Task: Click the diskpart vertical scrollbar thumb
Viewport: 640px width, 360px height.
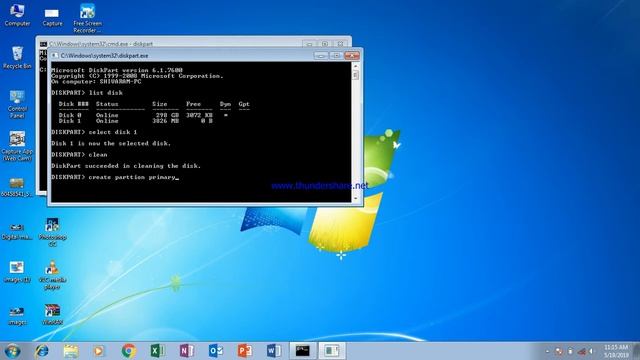Action: [x=356, y=75]
